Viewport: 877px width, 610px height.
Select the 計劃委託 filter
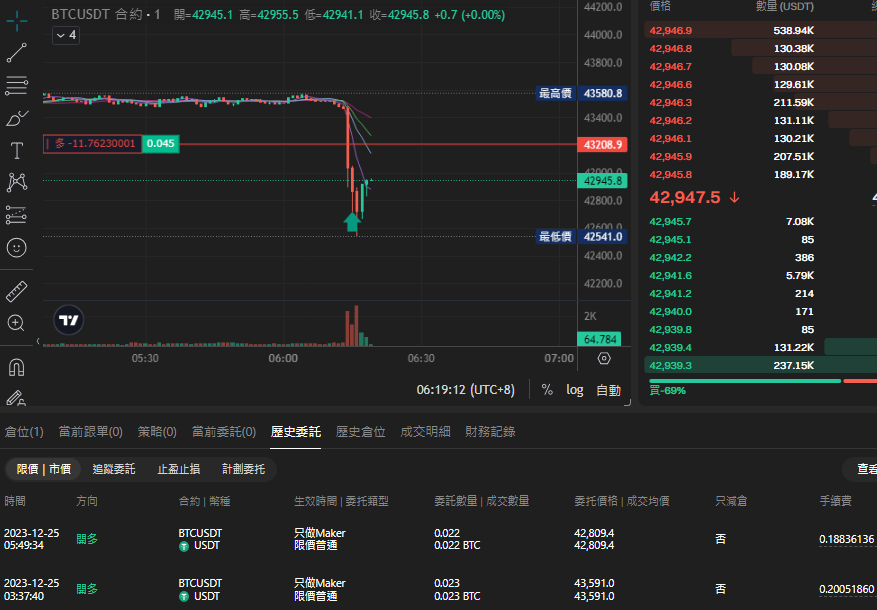243,469
